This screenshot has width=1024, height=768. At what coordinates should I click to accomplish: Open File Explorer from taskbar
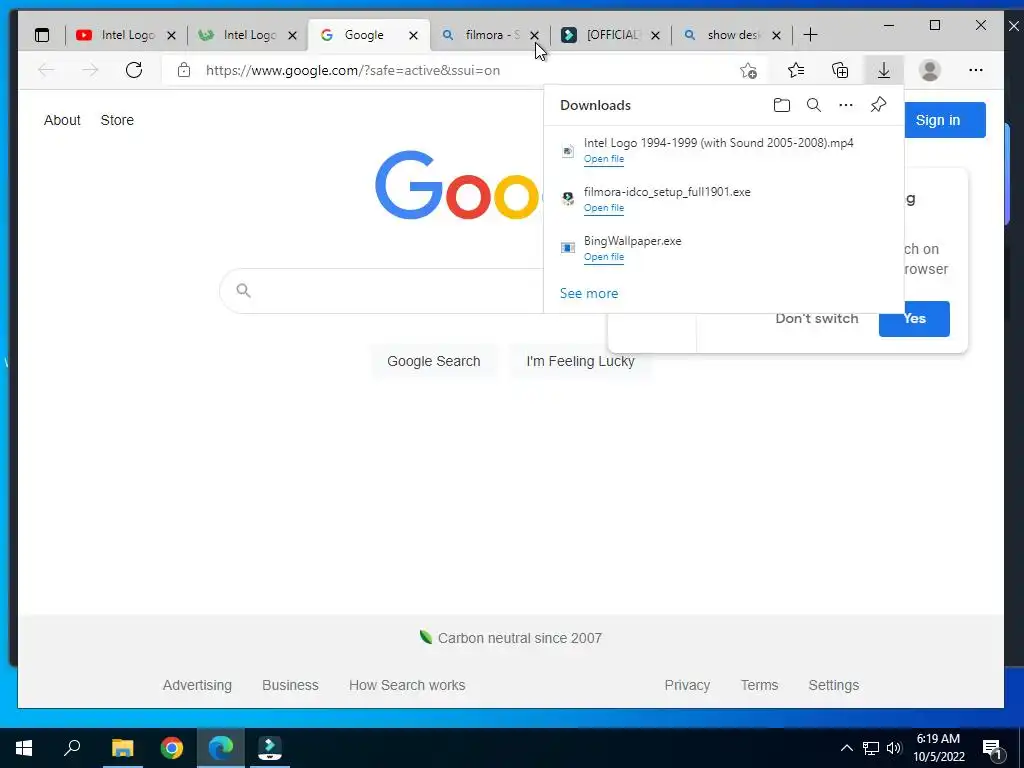122,748
